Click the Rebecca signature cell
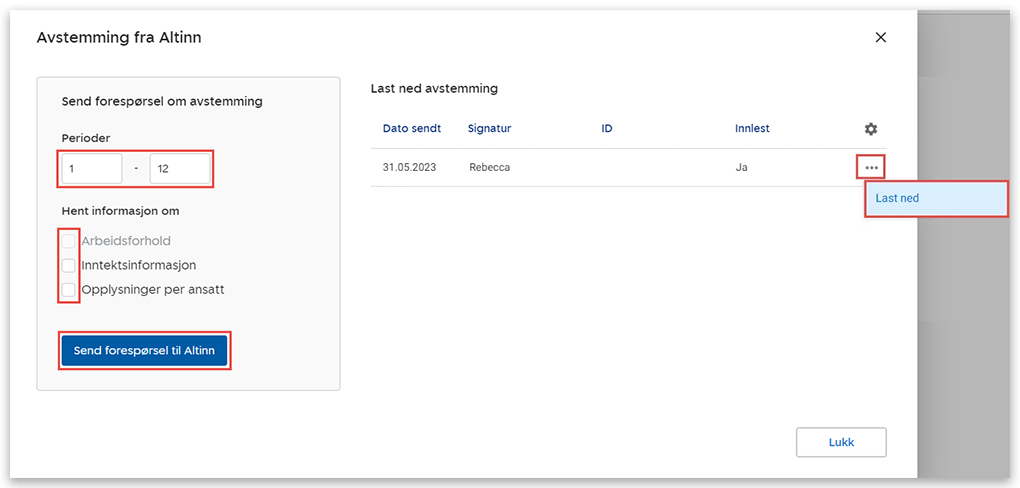1020x488 pixels. [x=489, y=167]
